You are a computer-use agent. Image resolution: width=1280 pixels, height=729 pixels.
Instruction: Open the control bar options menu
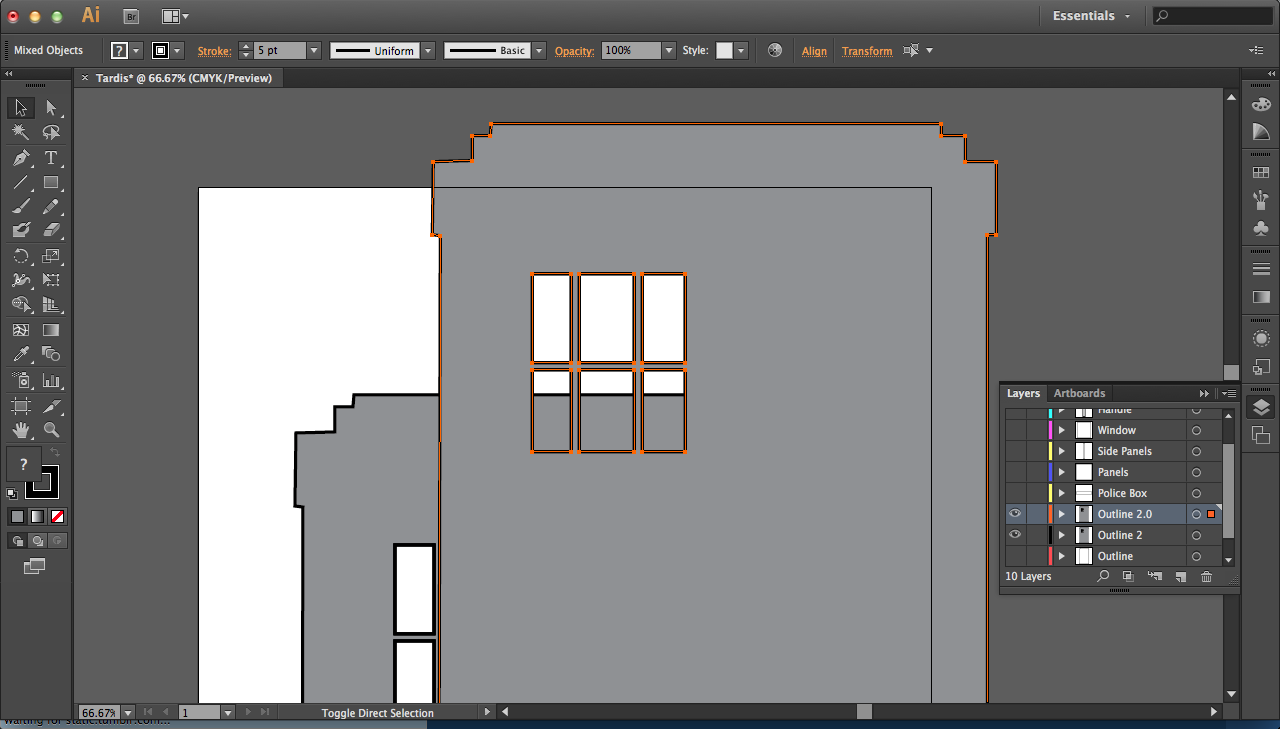click(x=1256, y=50)
